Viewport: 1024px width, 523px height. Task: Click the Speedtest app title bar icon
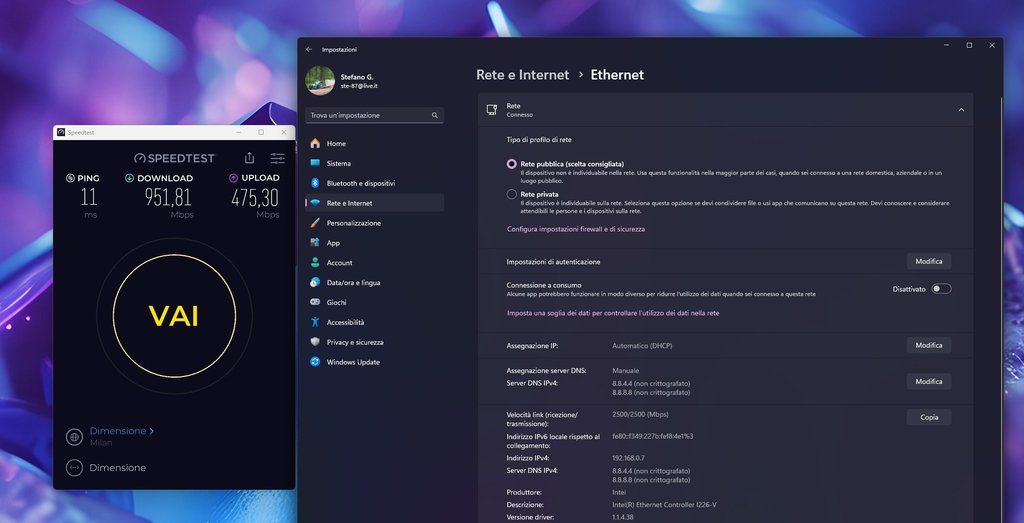pyautogui.click(x=61, y=133)
